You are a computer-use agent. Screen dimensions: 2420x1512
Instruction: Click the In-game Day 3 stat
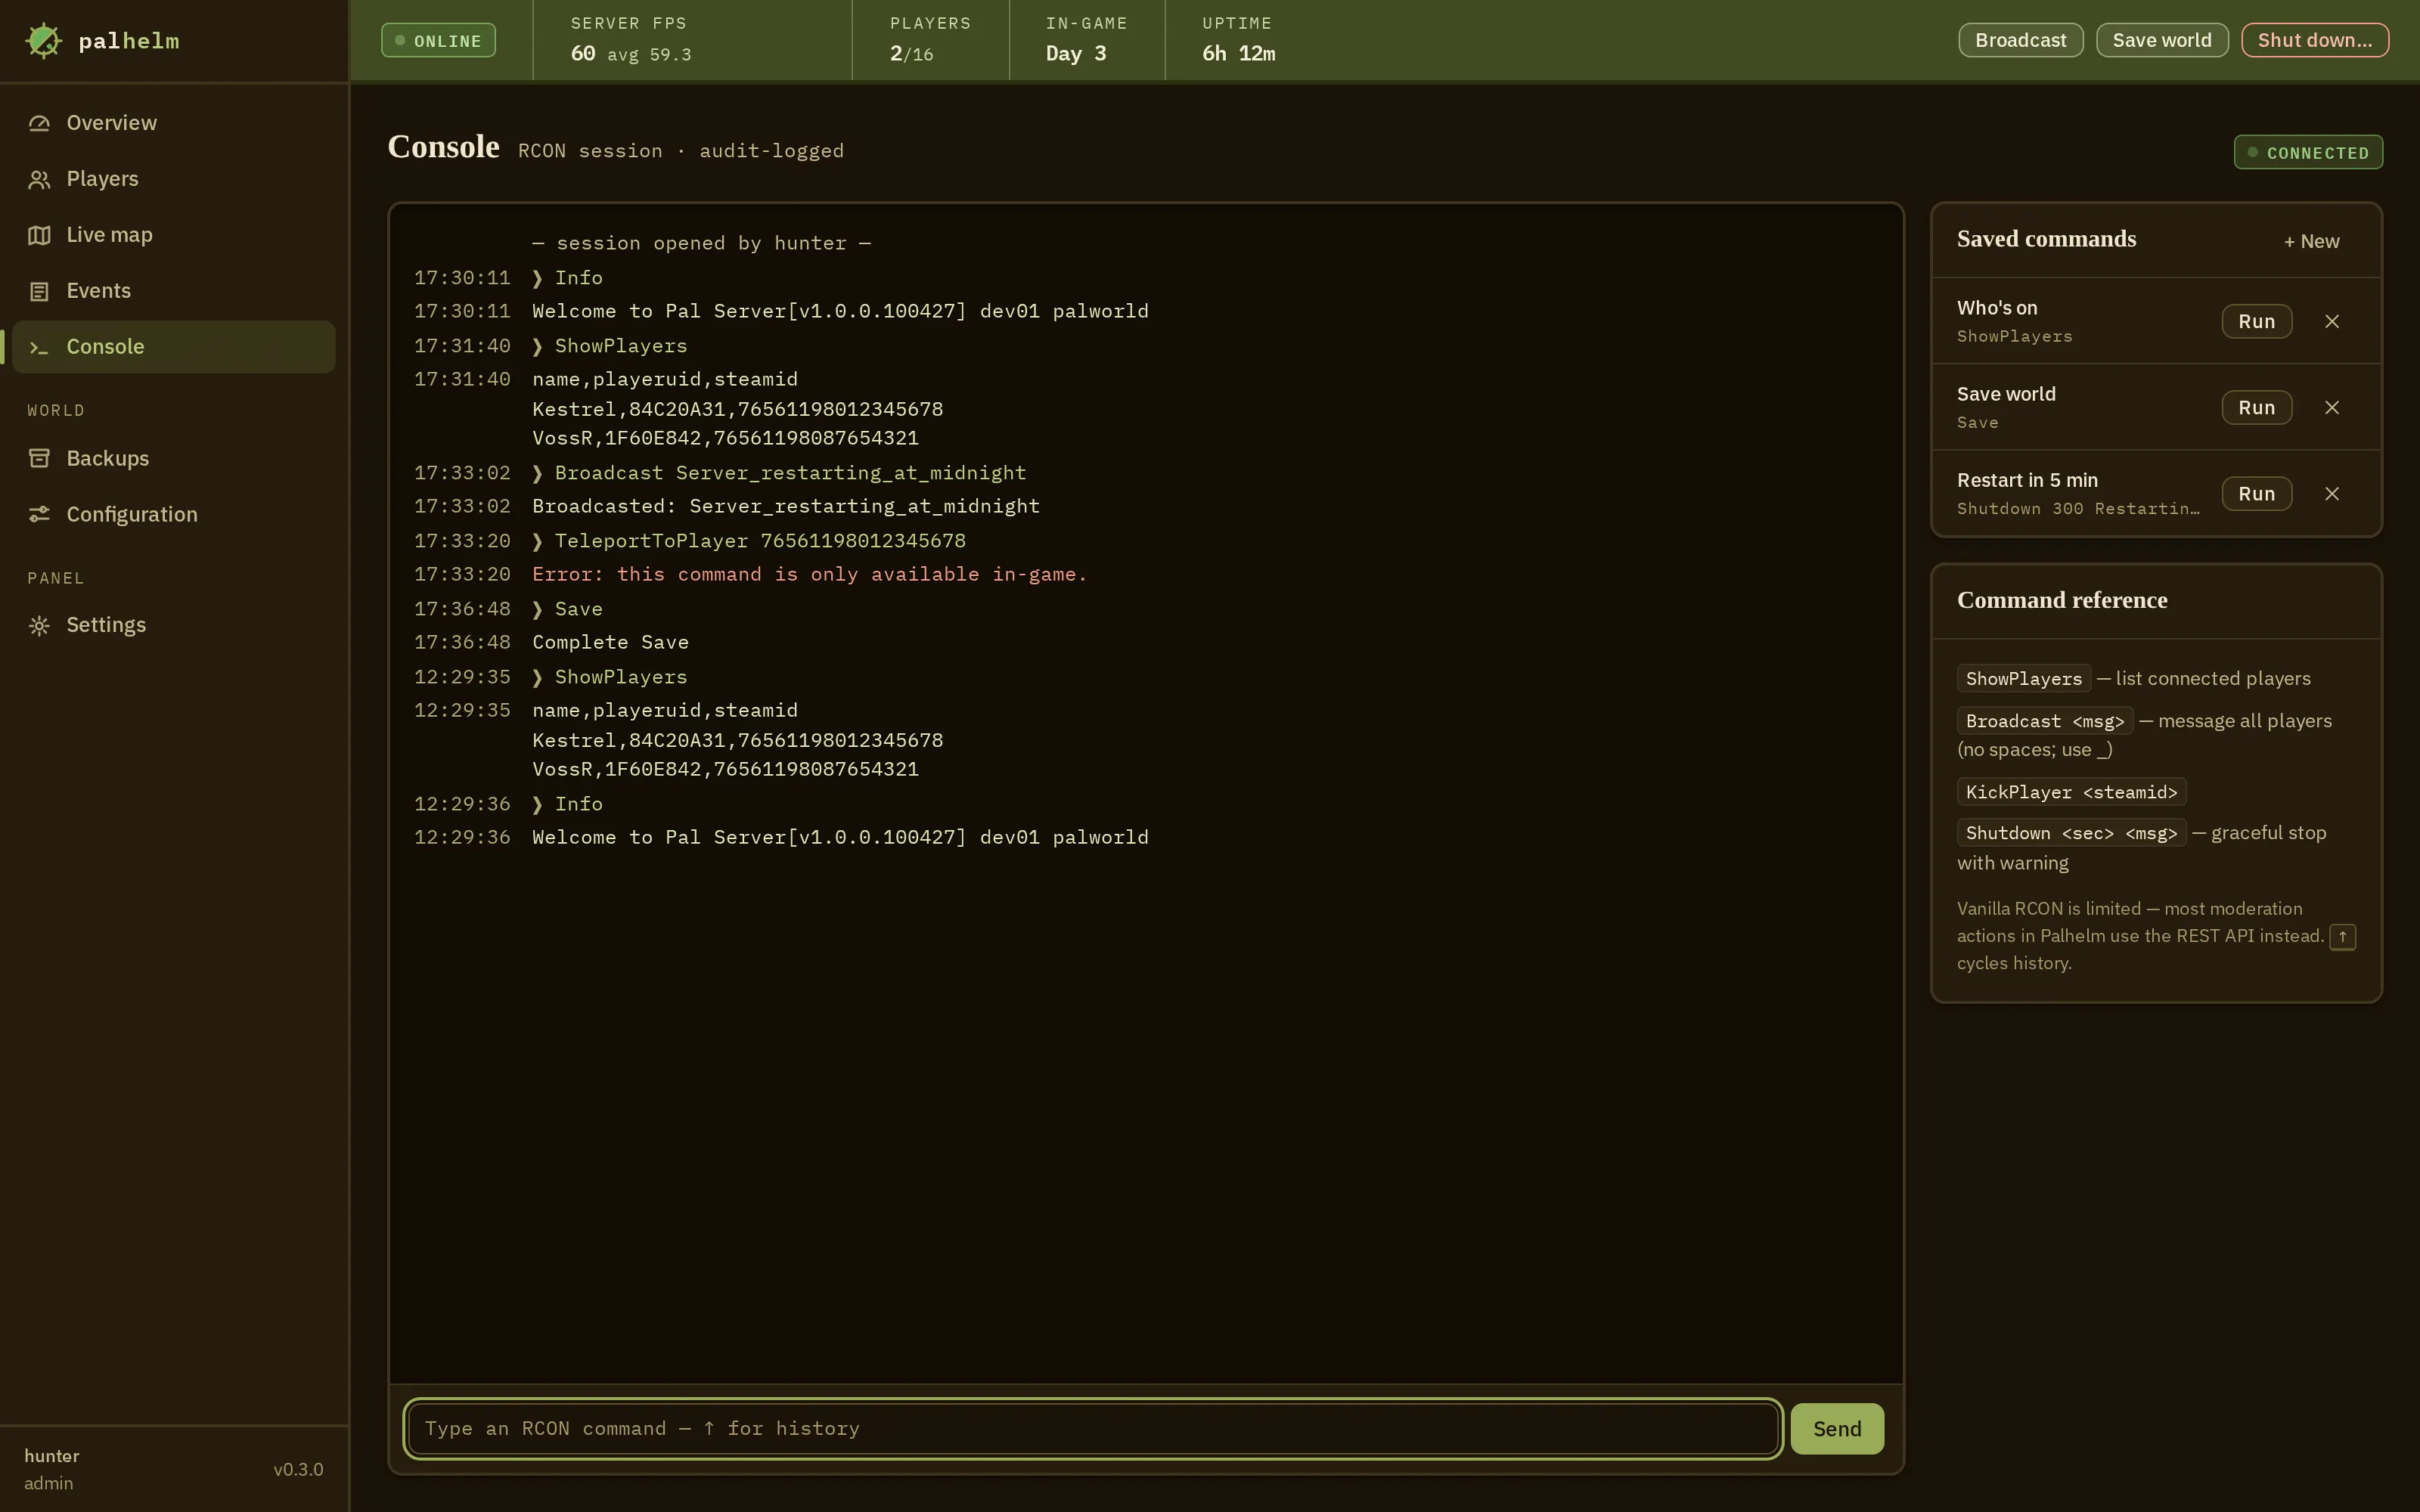(x=1086, y=40)
